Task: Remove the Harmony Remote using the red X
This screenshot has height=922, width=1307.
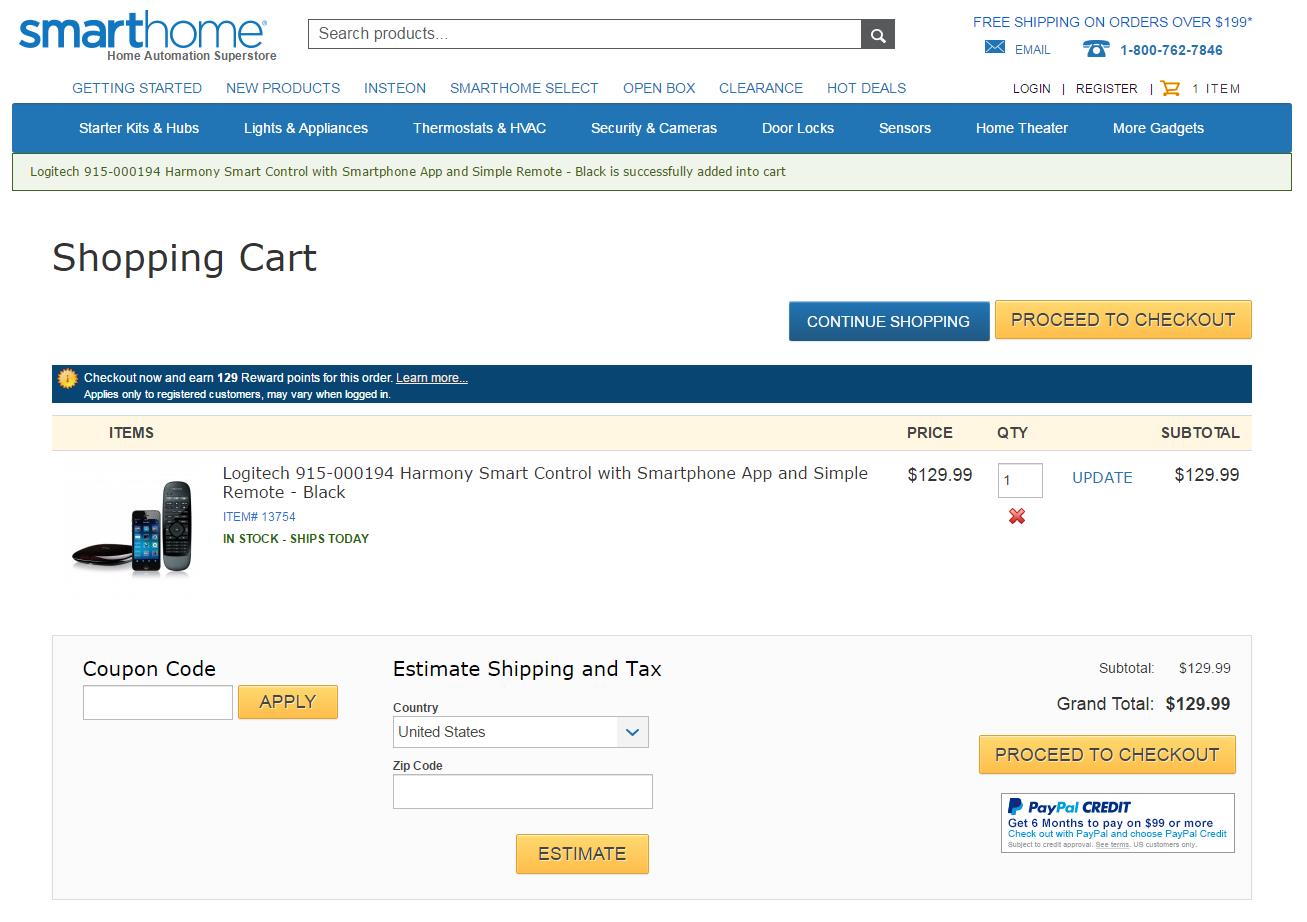Action: [1017, 516]
